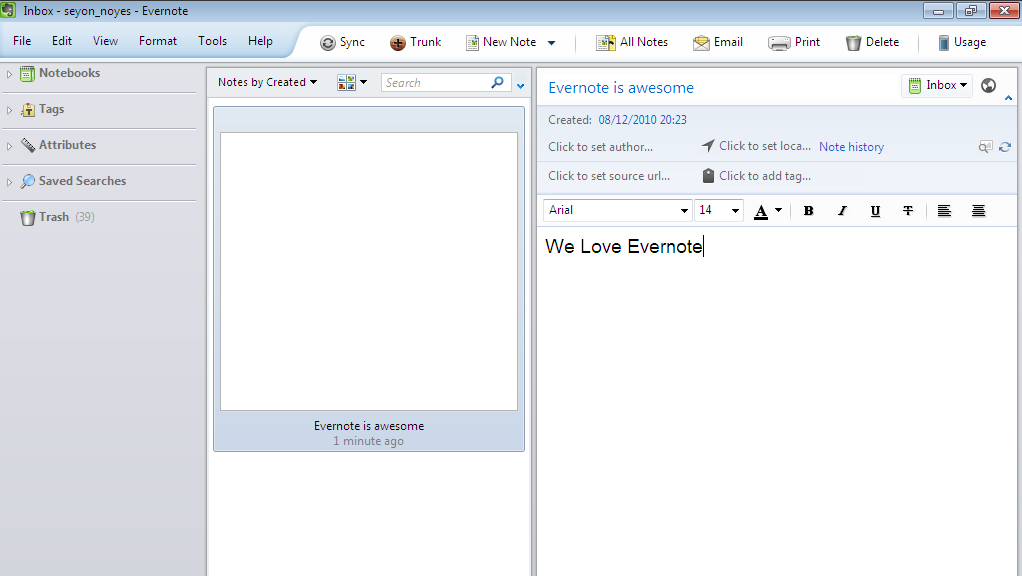This screenshot has height=576, width=1022.
Task: Click to add tag field
Action: click(765, 176)
